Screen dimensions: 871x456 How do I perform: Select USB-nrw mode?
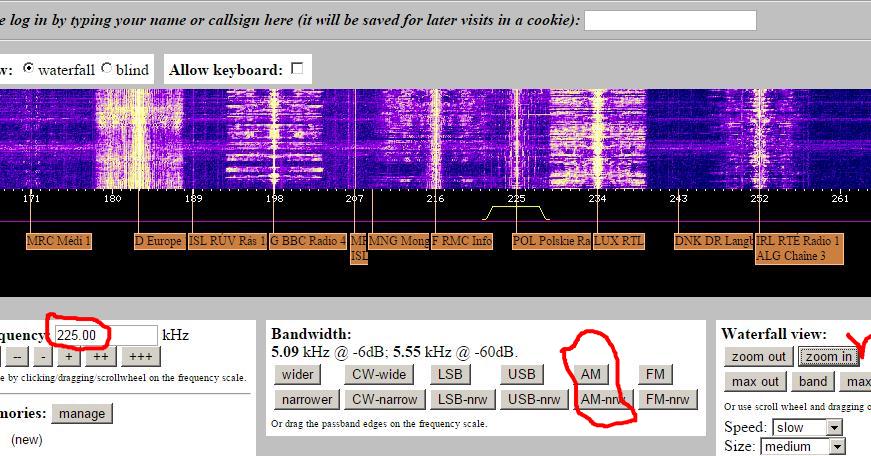(534, 399)
